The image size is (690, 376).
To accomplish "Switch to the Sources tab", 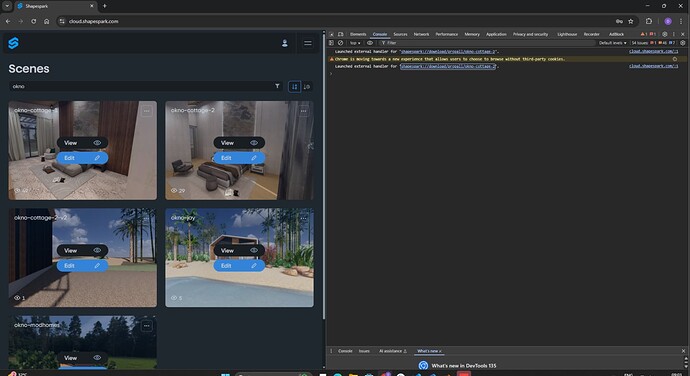I will tap(400, 34).
